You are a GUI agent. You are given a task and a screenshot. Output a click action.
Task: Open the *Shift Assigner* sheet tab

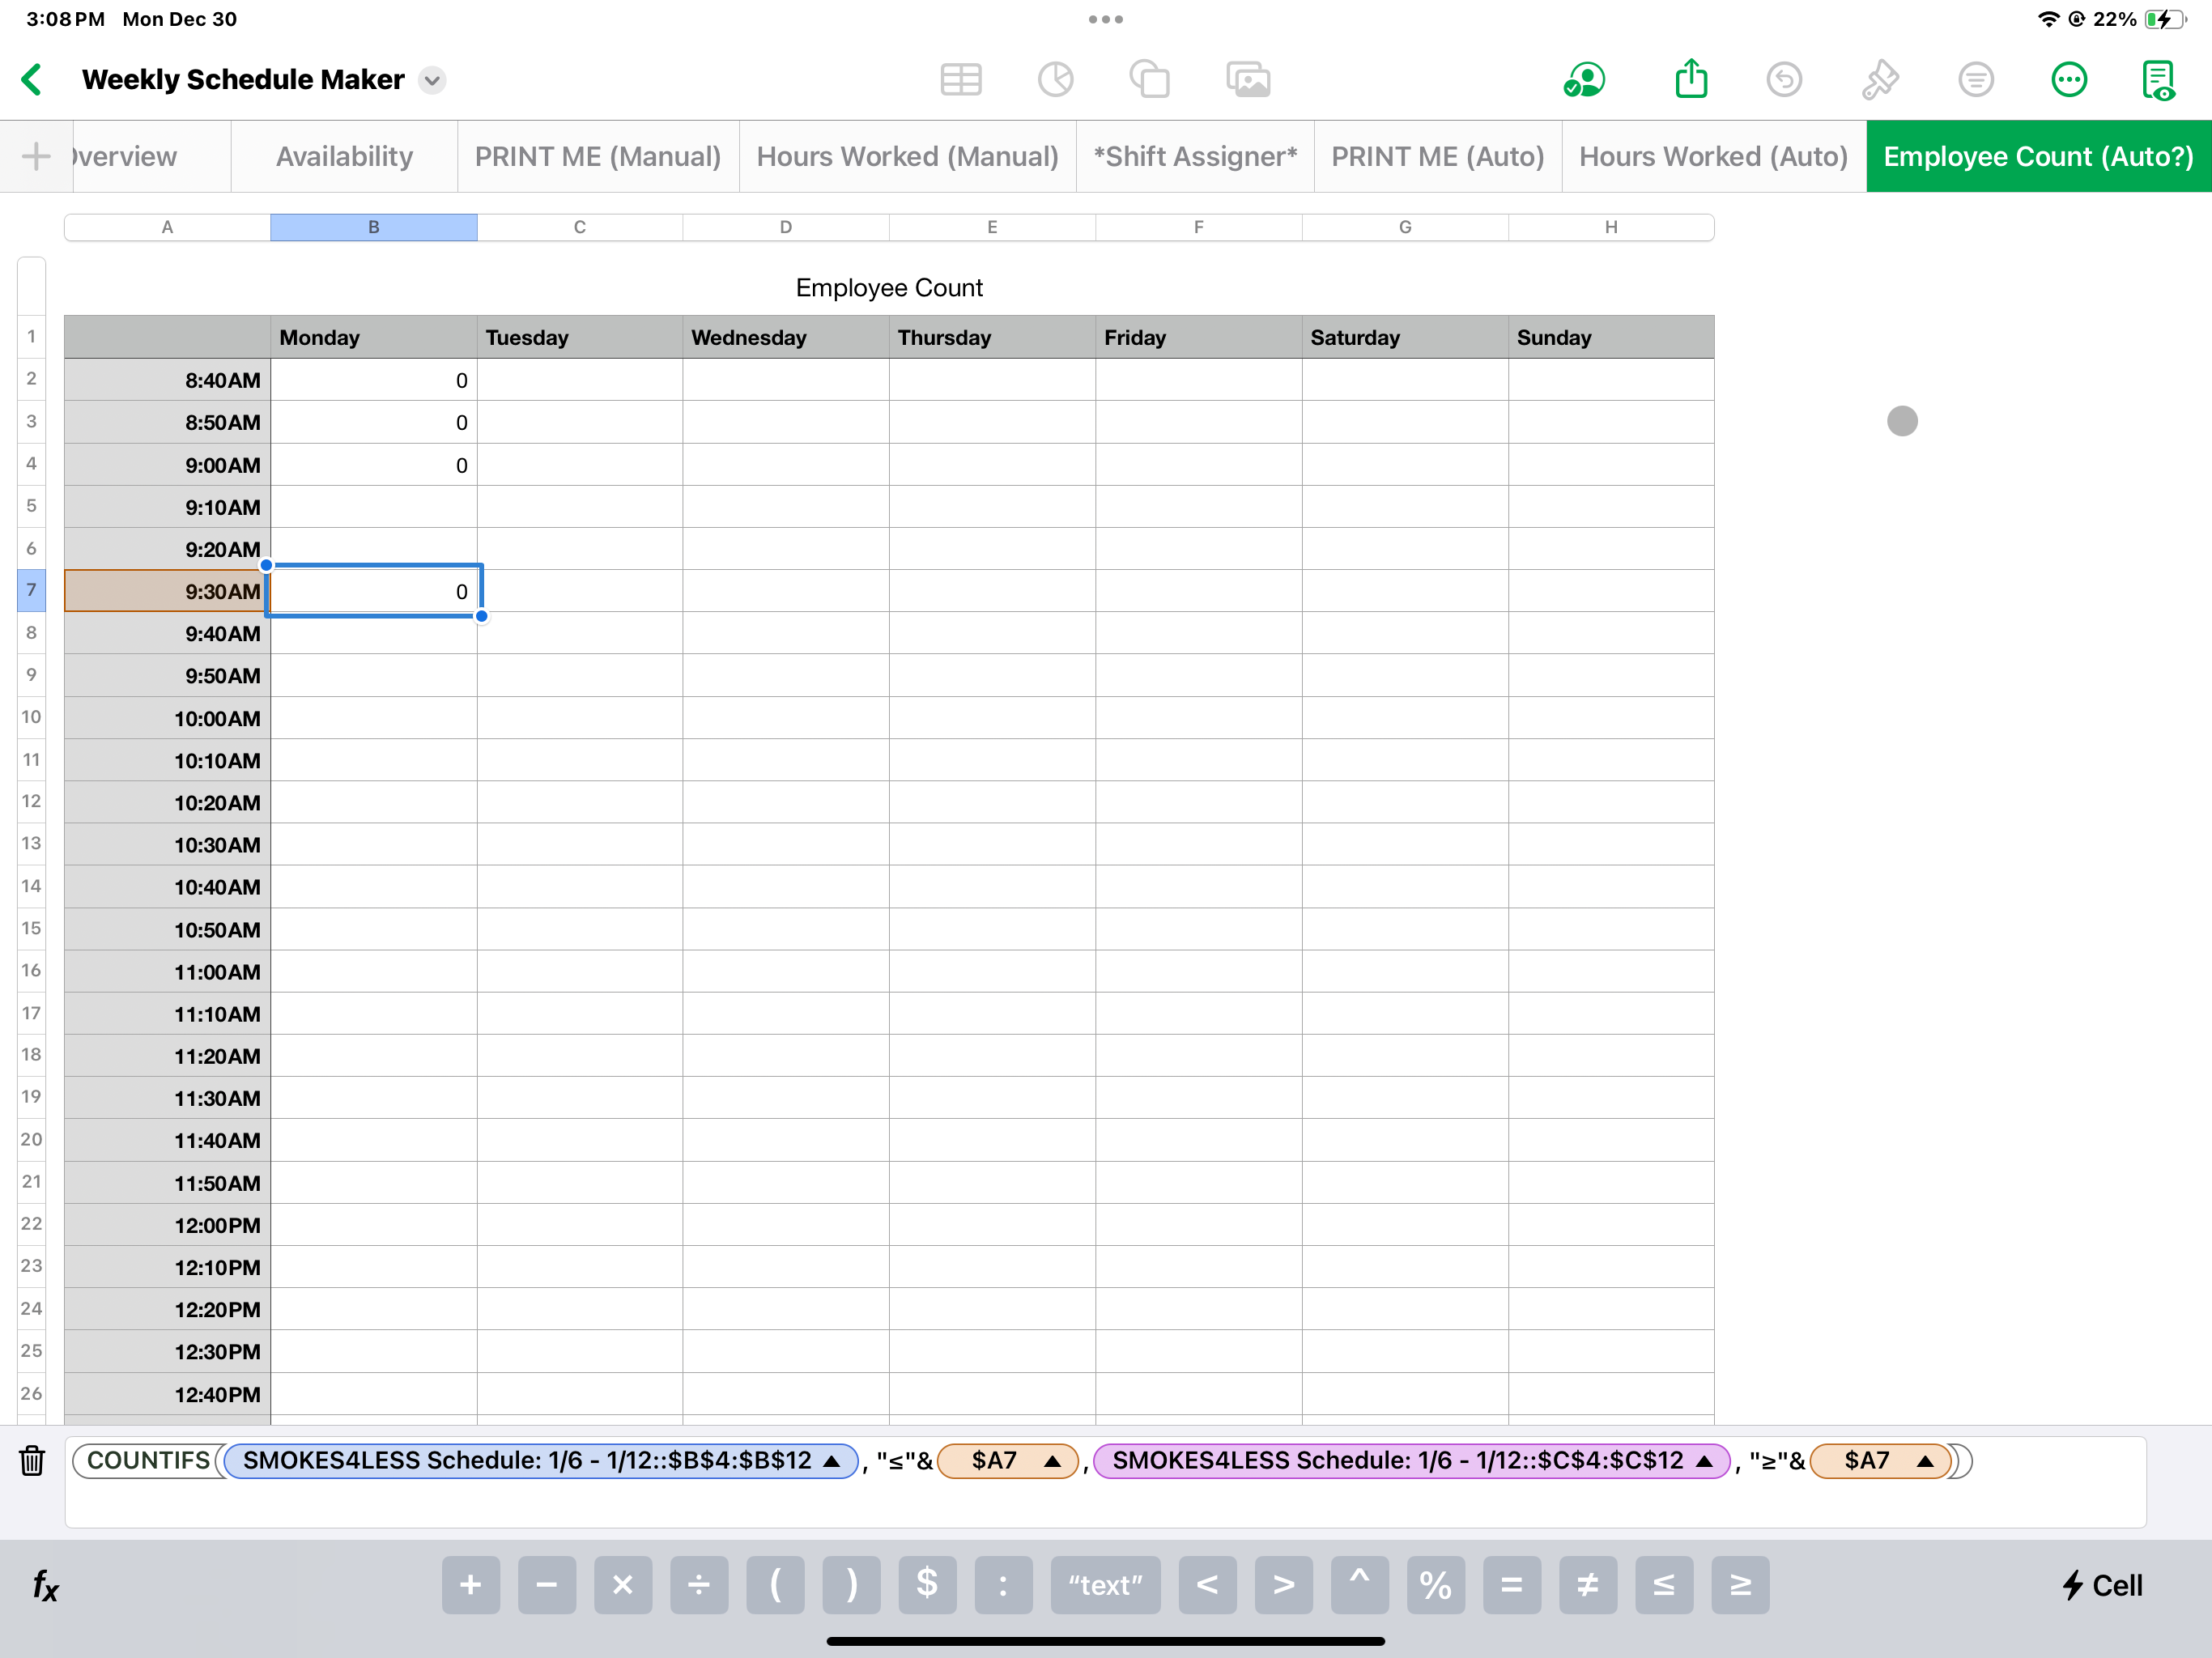1195,156
